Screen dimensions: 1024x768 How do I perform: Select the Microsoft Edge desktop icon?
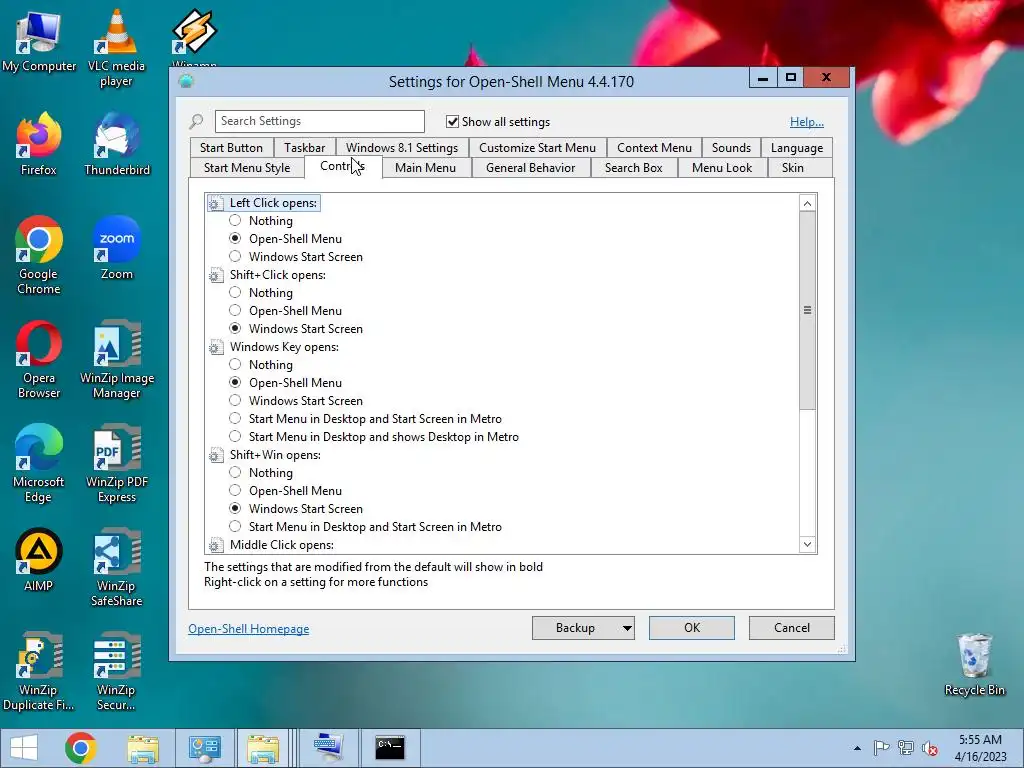[x=39, y=464]
